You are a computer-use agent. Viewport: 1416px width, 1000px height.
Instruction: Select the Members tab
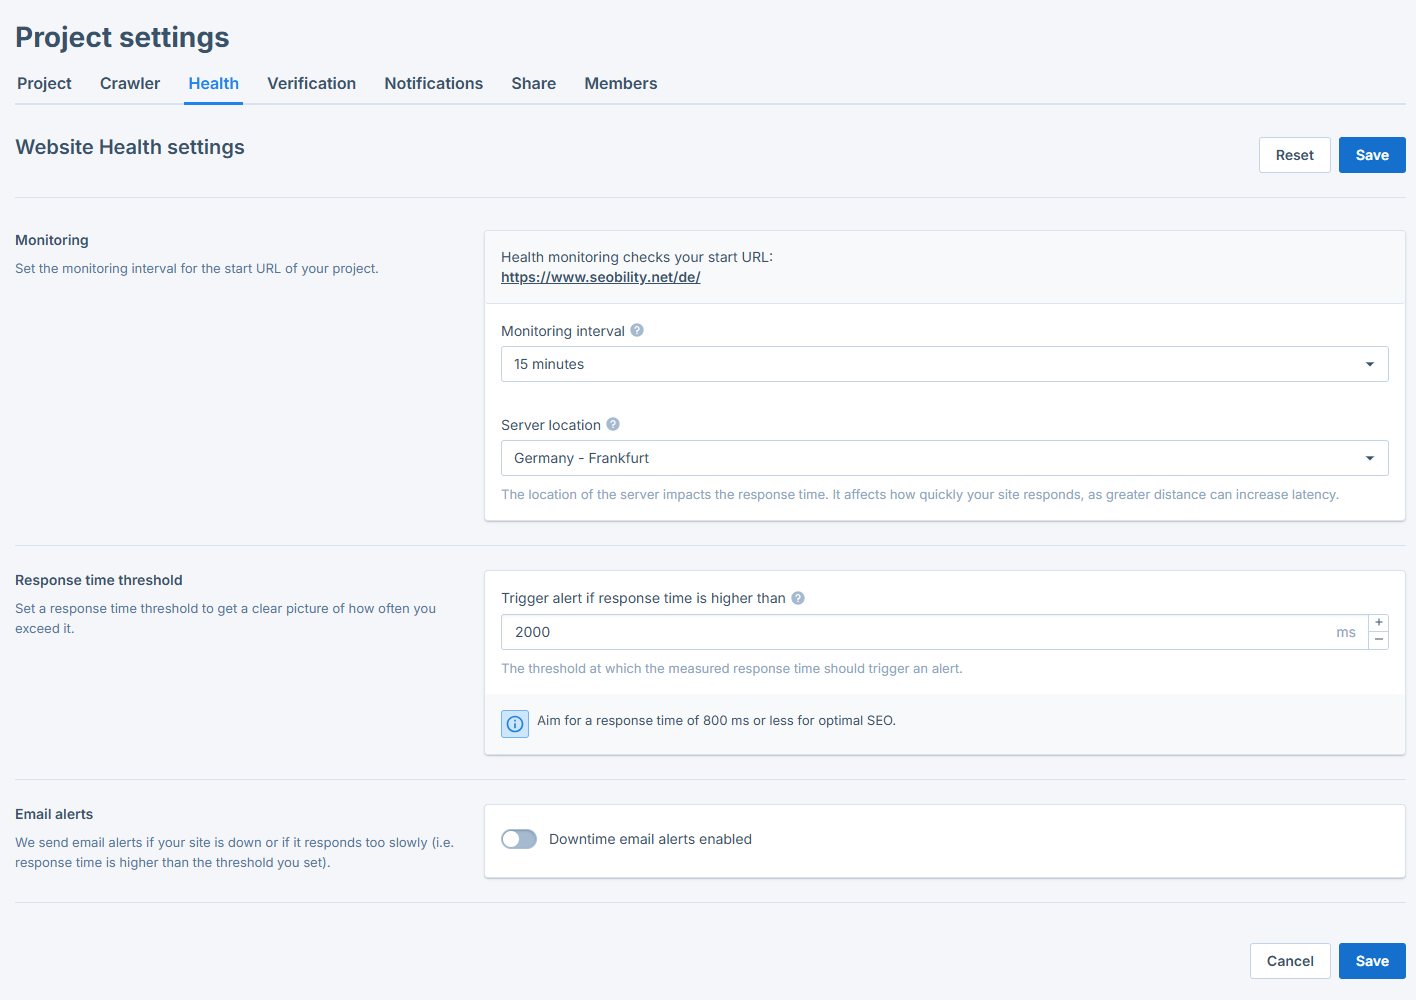pyautogui.click(x=620, y=84)
